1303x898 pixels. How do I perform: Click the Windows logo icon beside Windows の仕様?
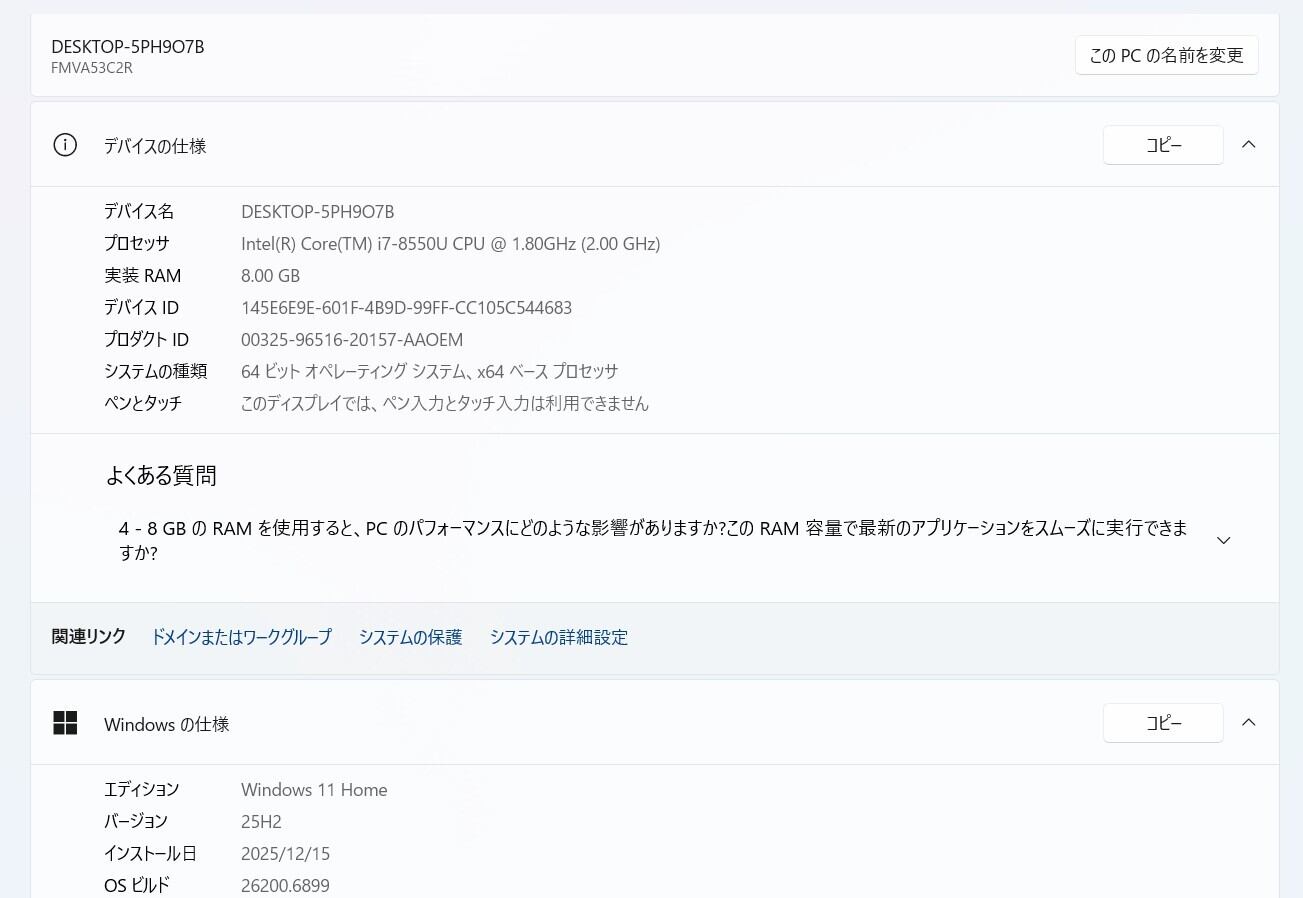(65, 723)
